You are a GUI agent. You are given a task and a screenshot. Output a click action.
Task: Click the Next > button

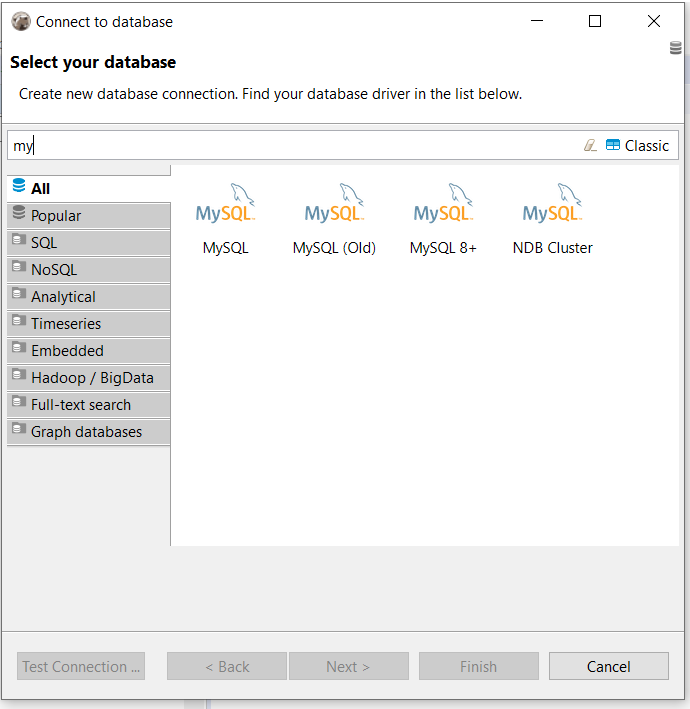click(x=349, y=666)
